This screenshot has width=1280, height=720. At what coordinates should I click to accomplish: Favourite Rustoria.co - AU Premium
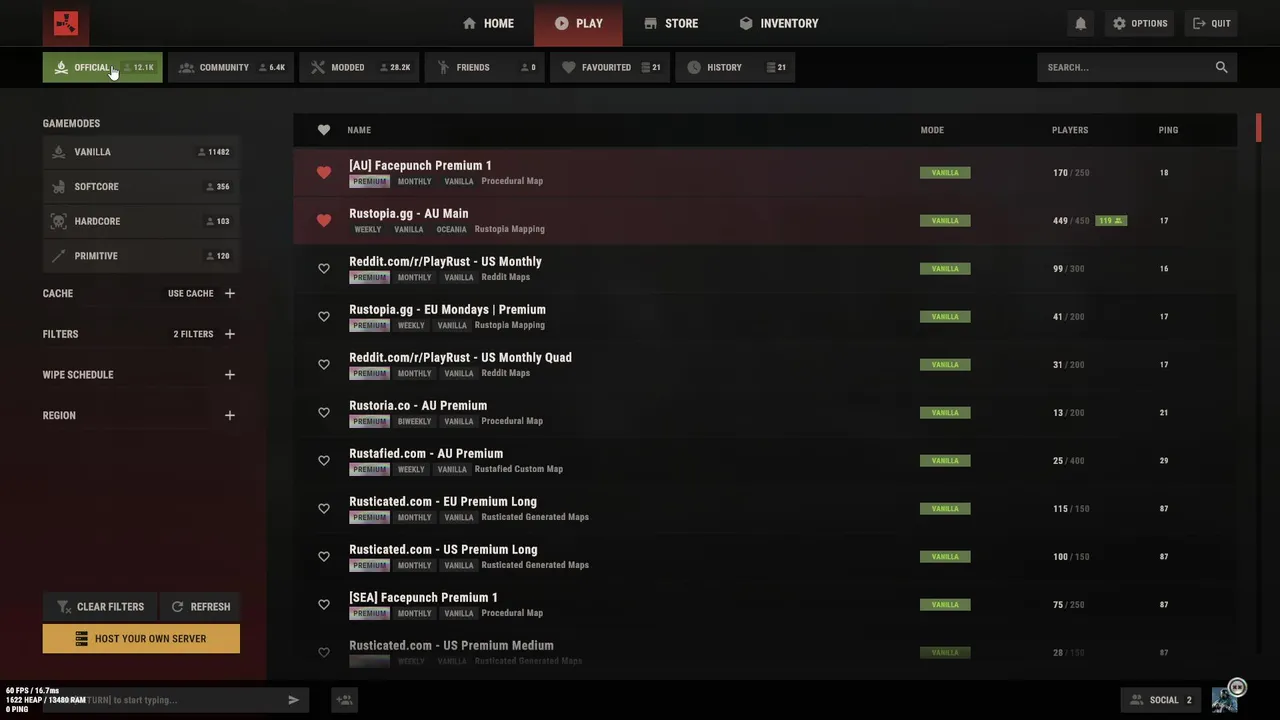pyautogui.click(x=324, y=412)
